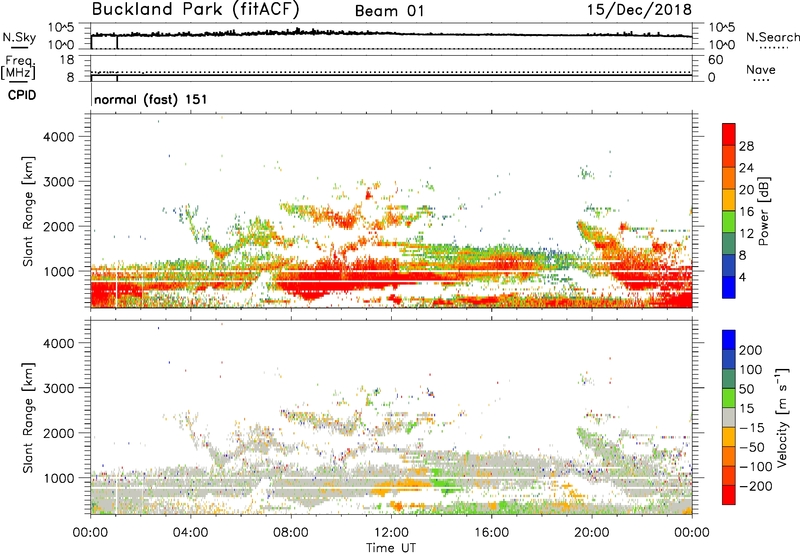Pick the amber velocity band between -15 and -50
This screenshot has height=554, width=800.
(729, 437)
